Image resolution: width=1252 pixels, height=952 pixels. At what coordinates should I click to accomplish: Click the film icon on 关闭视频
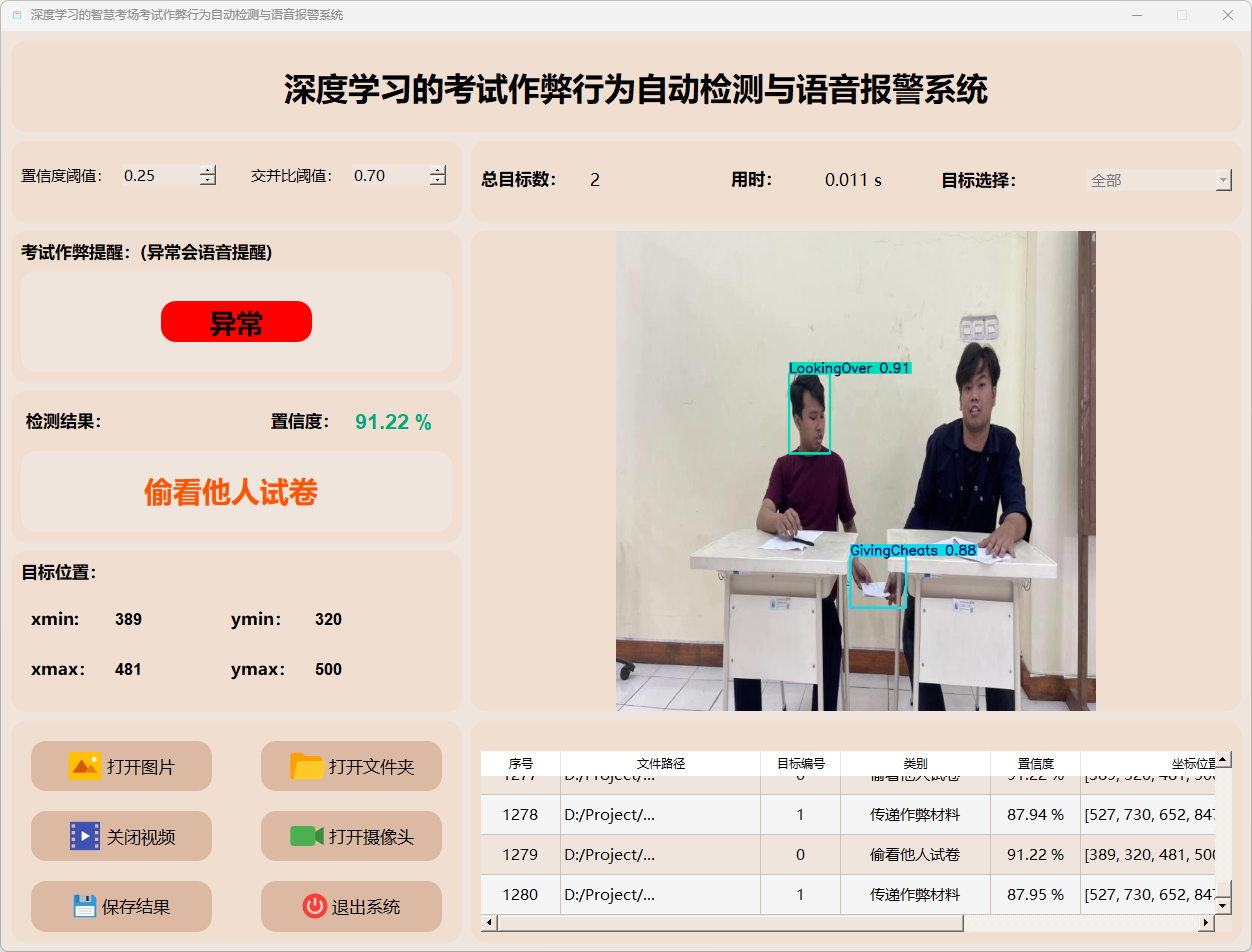pyautogui.click(x=84, y=836)
